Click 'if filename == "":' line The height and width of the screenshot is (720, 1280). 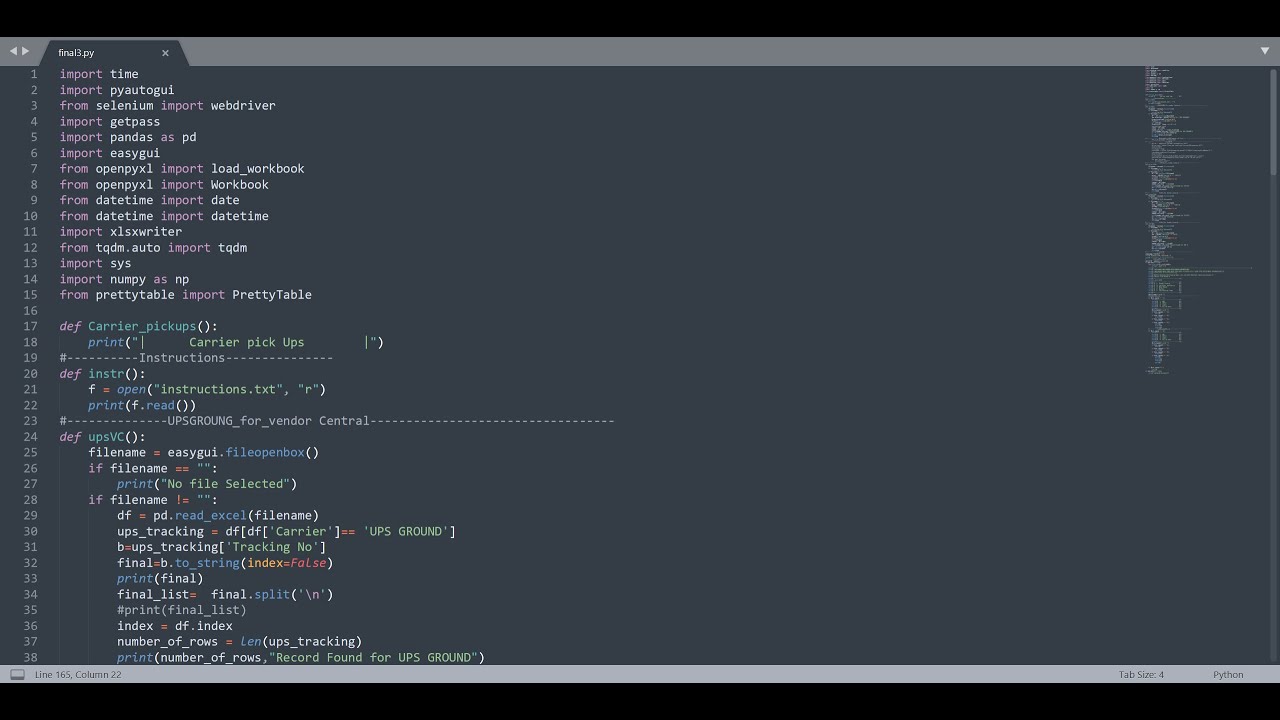pyautogui.click(x=153, y=468)
